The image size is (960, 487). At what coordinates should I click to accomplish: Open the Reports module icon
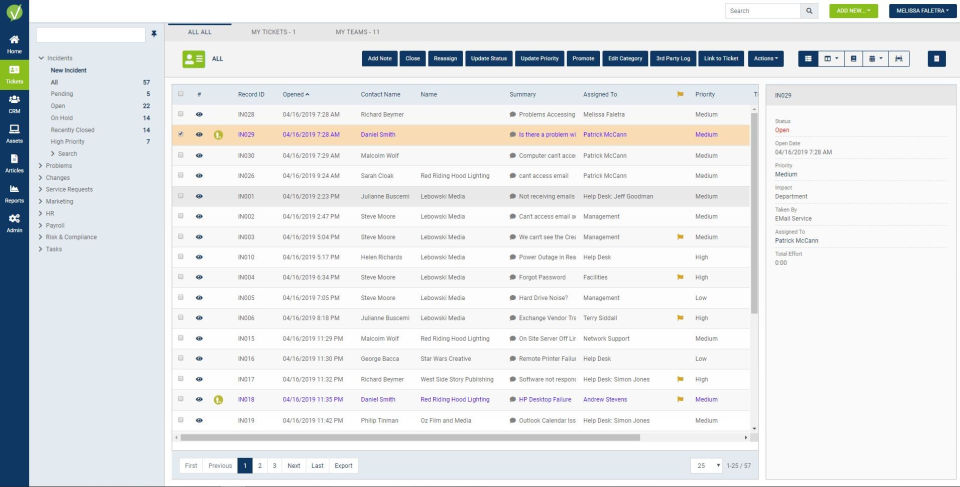tap(14, 191)
